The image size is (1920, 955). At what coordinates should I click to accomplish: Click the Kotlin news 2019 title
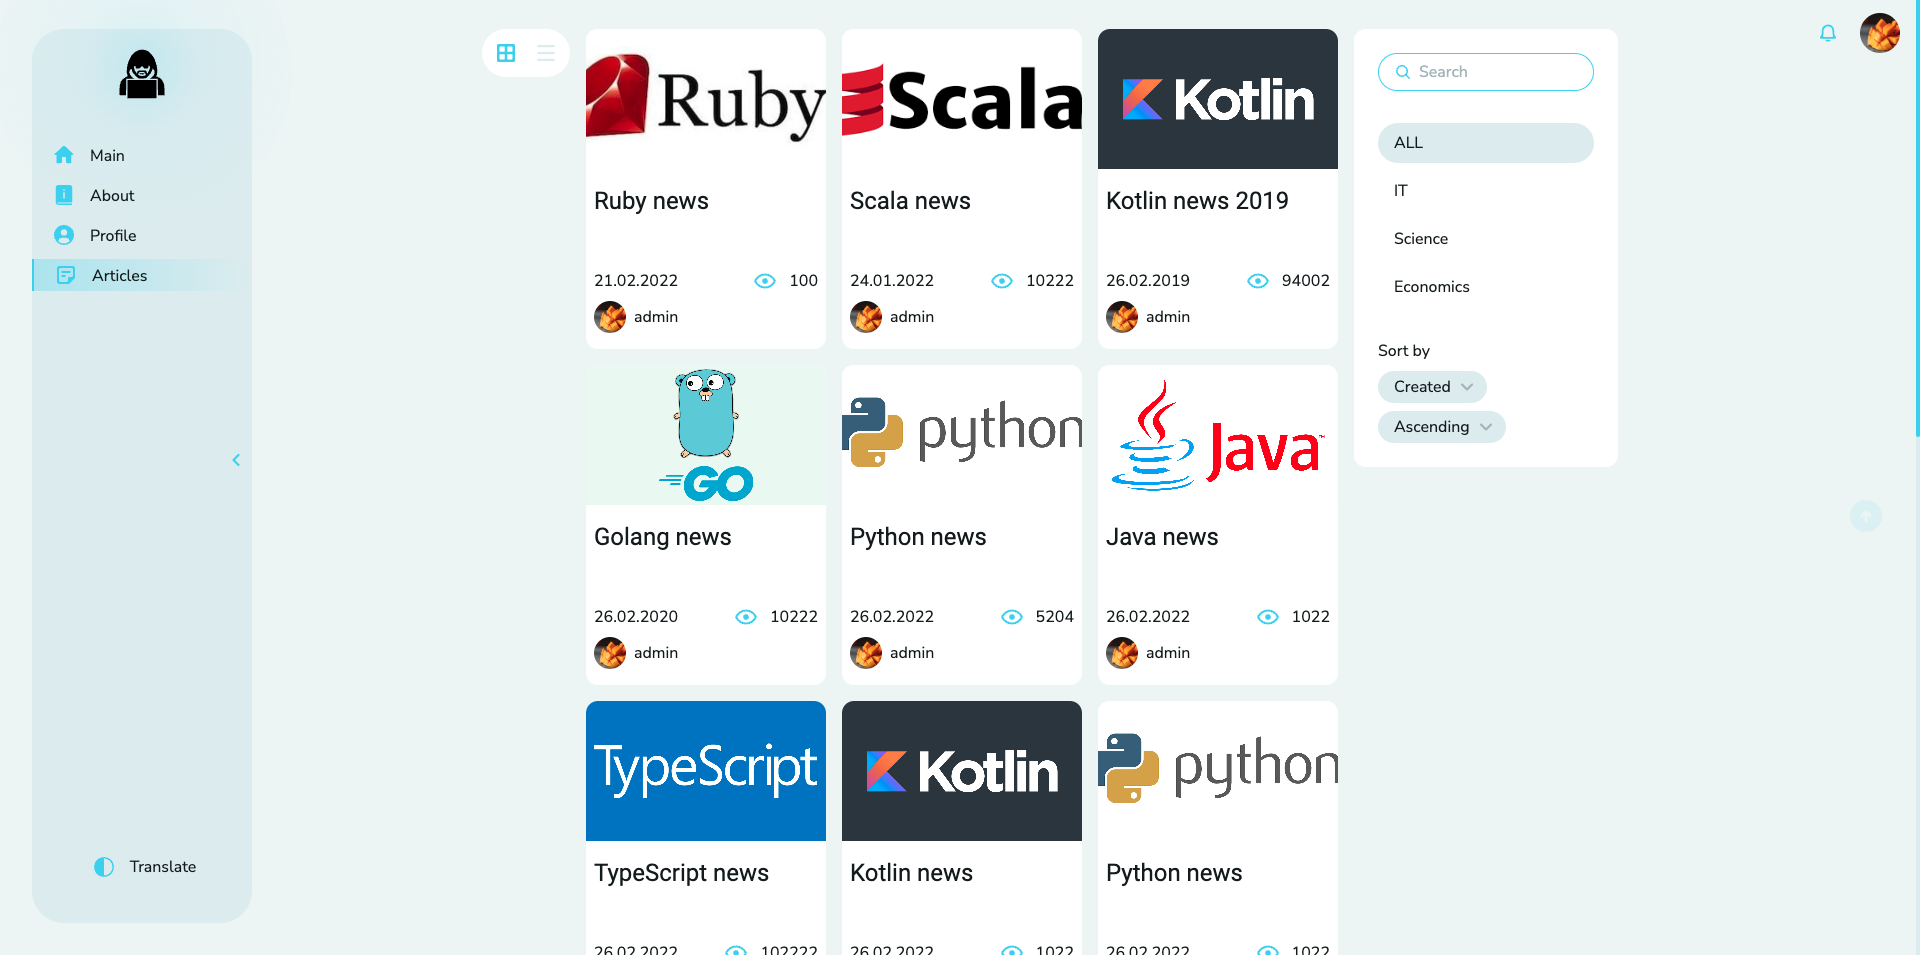click(x=1197, y=201)
